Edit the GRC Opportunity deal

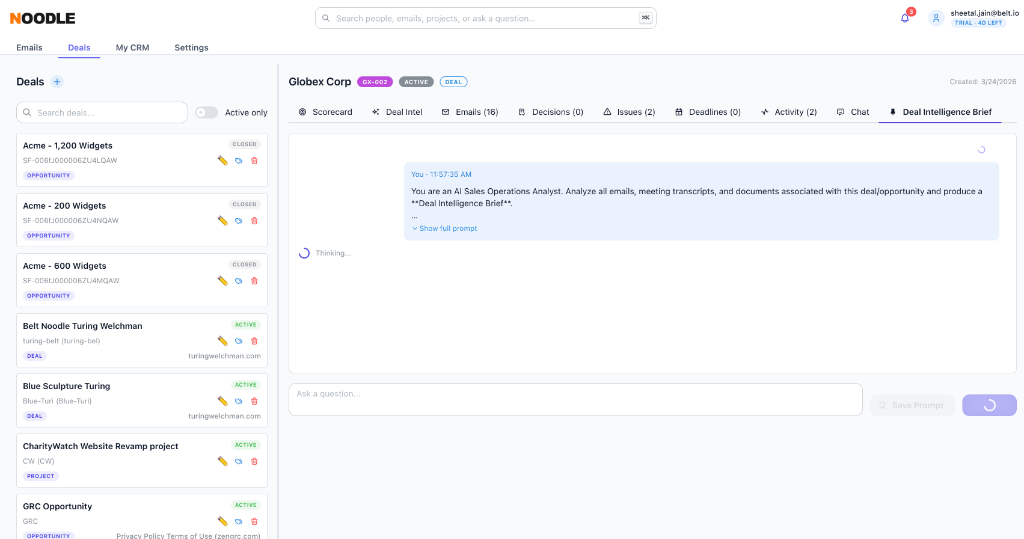[x=223, y=521]
